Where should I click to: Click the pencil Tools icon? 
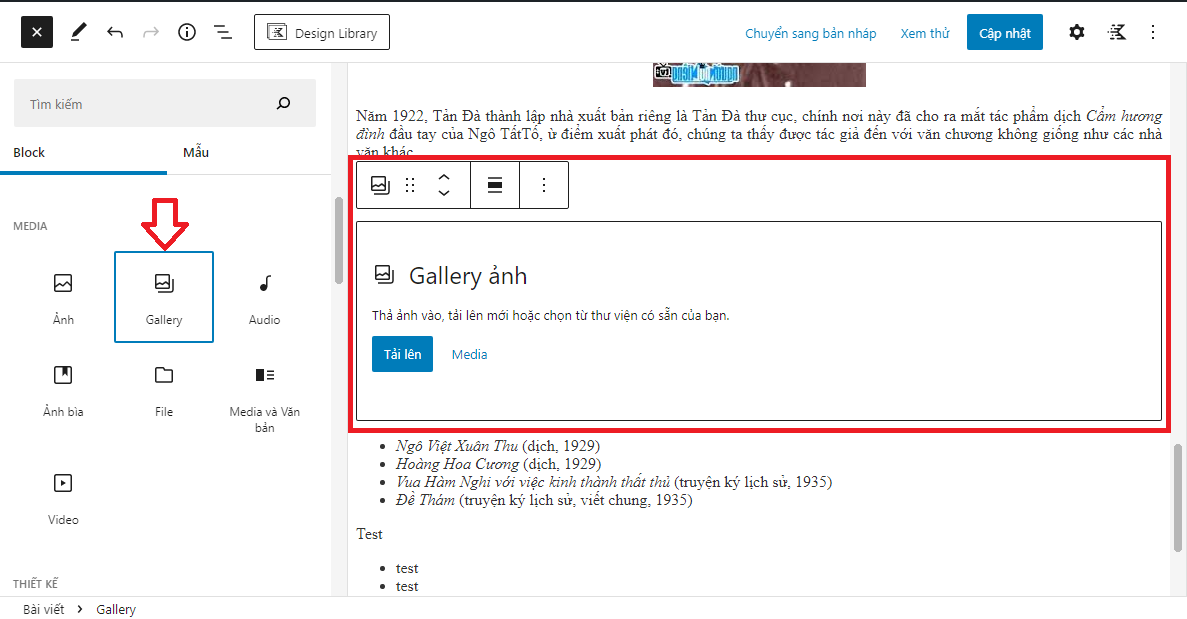coord(78,32)
